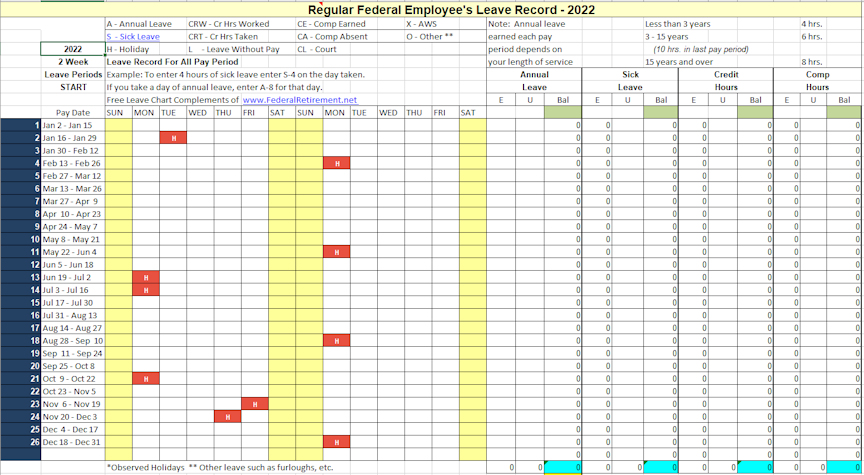
Task: Click the H holiday cell in Nov 20 - Dec 3 row
Action: point(228,417)
